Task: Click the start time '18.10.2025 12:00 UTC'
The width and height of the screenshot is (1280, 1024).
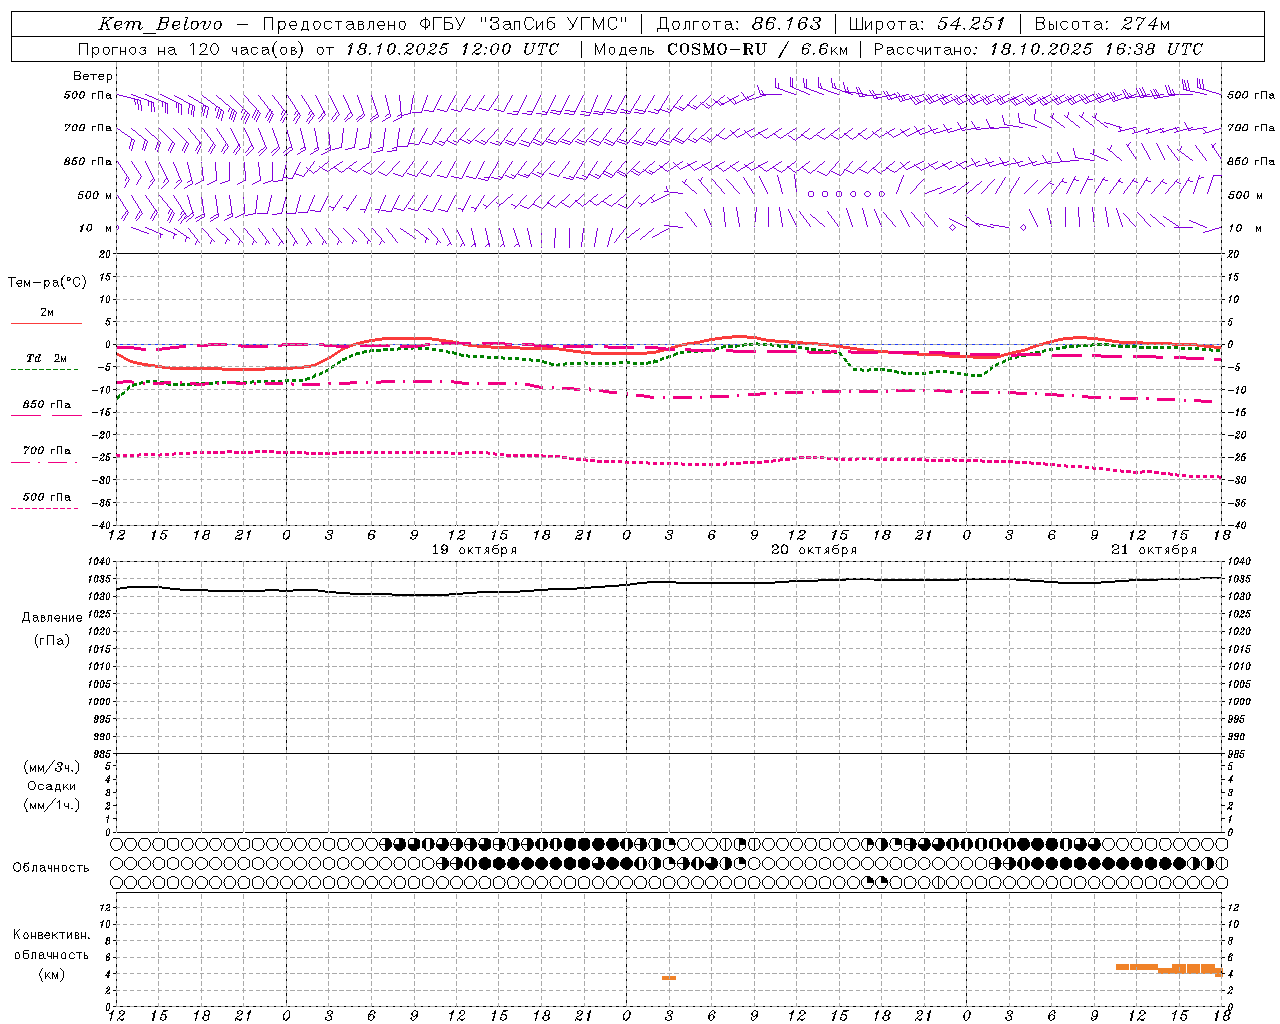Action: point(452,49)
